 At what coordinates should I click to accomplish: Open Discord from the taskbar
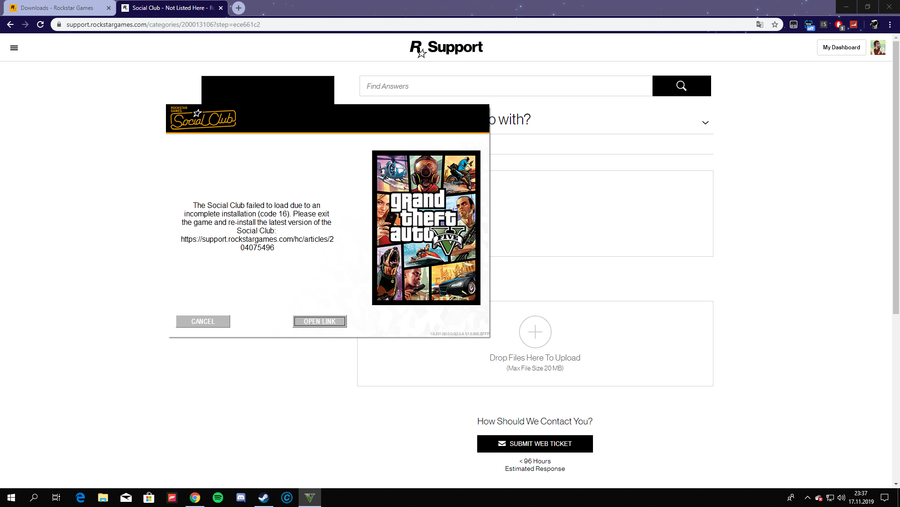click(240, 498)
